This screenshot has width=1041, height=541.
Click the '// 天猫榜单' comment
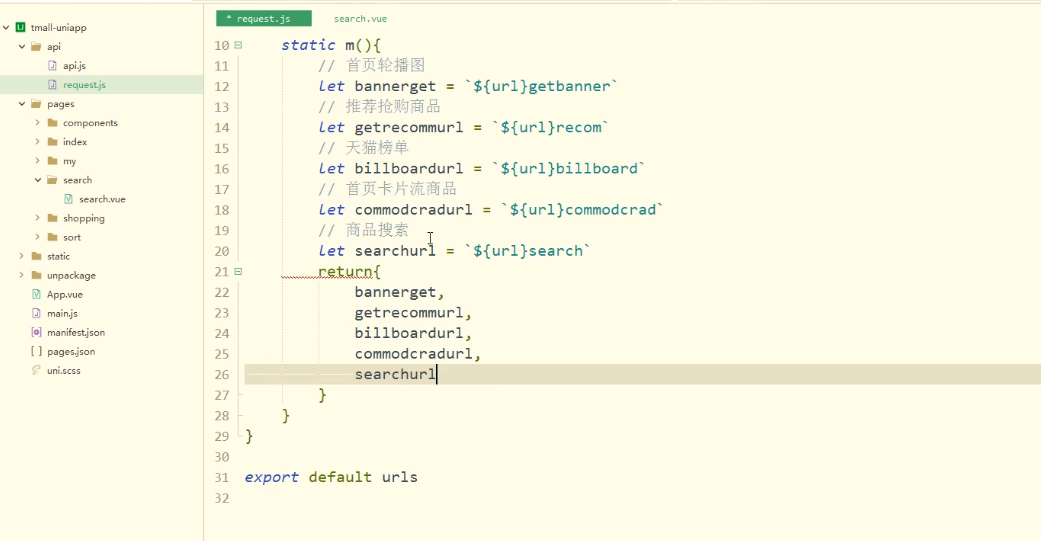point(364,148)
